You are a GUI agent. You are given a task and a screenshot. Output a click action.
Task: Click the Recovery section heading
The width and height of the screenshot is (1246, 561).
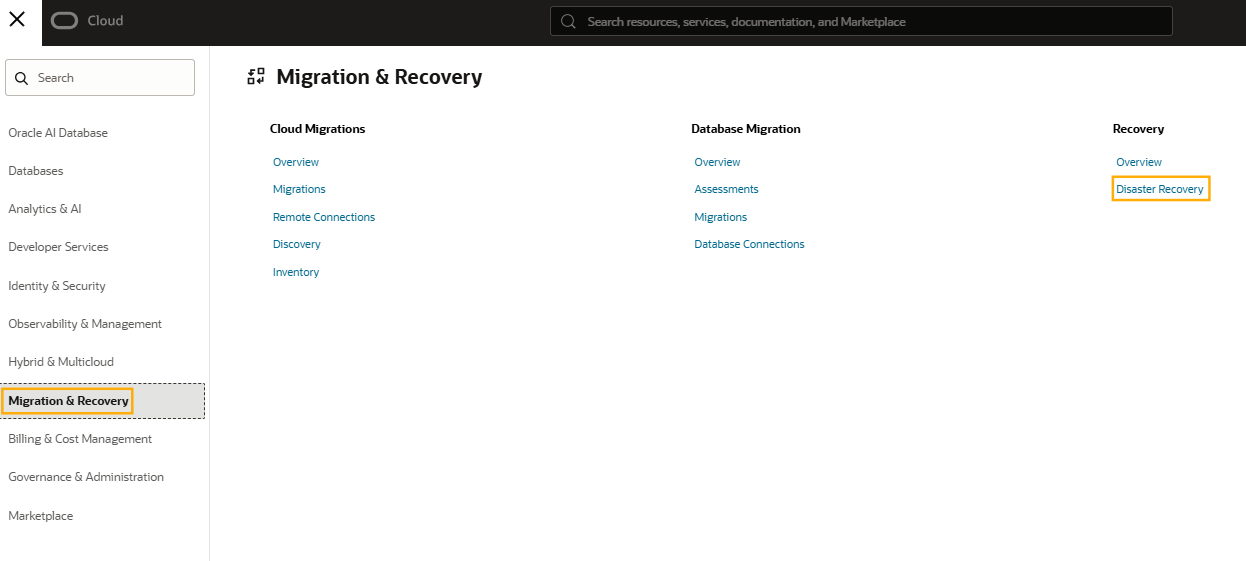1139,129
